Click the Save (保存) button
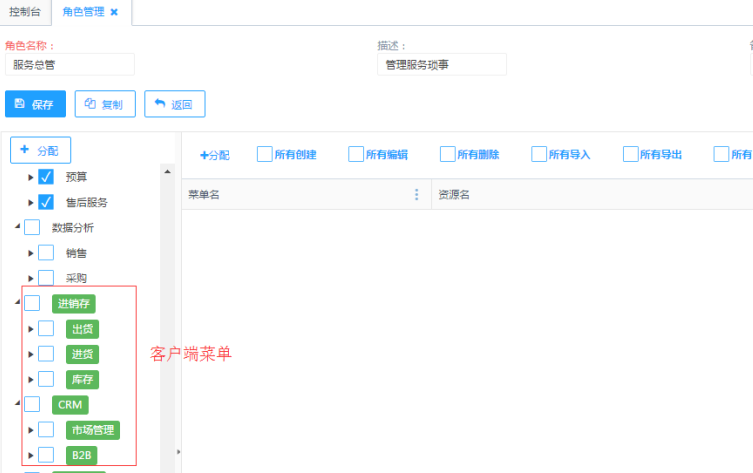 tap(35, 104)
